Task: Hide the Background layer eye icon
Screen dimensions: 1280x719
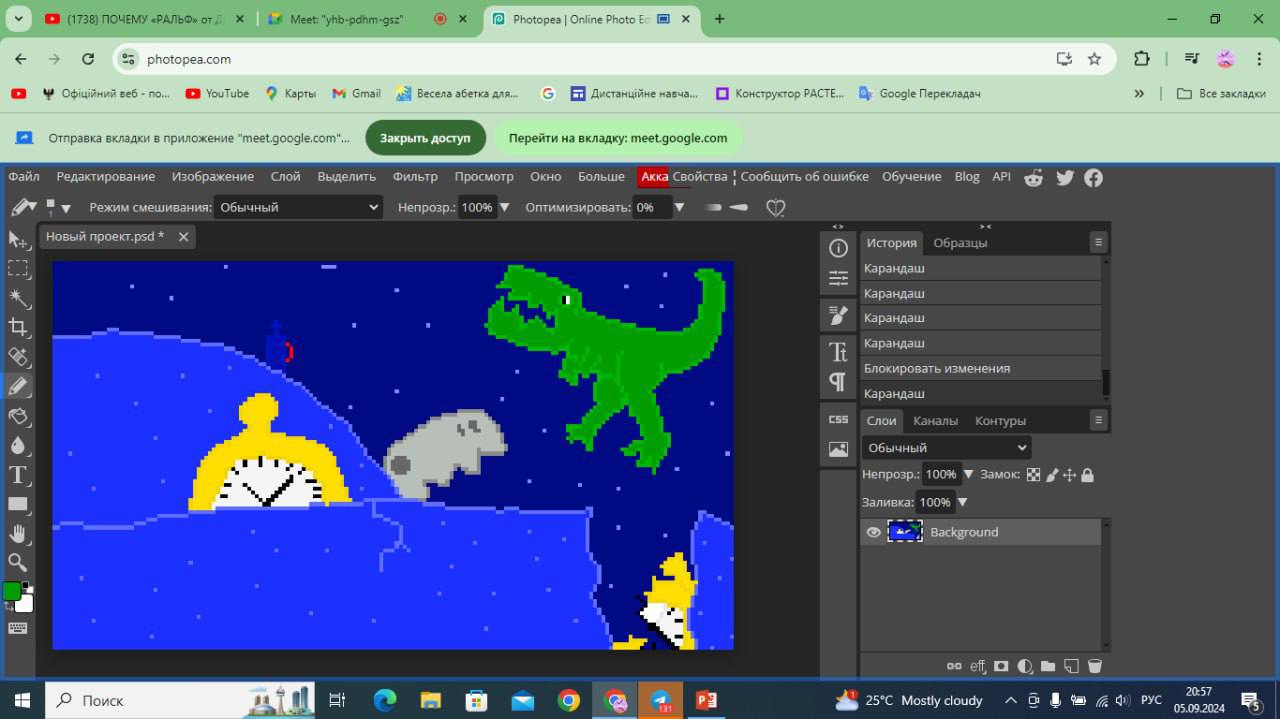Action: [873, 532]
